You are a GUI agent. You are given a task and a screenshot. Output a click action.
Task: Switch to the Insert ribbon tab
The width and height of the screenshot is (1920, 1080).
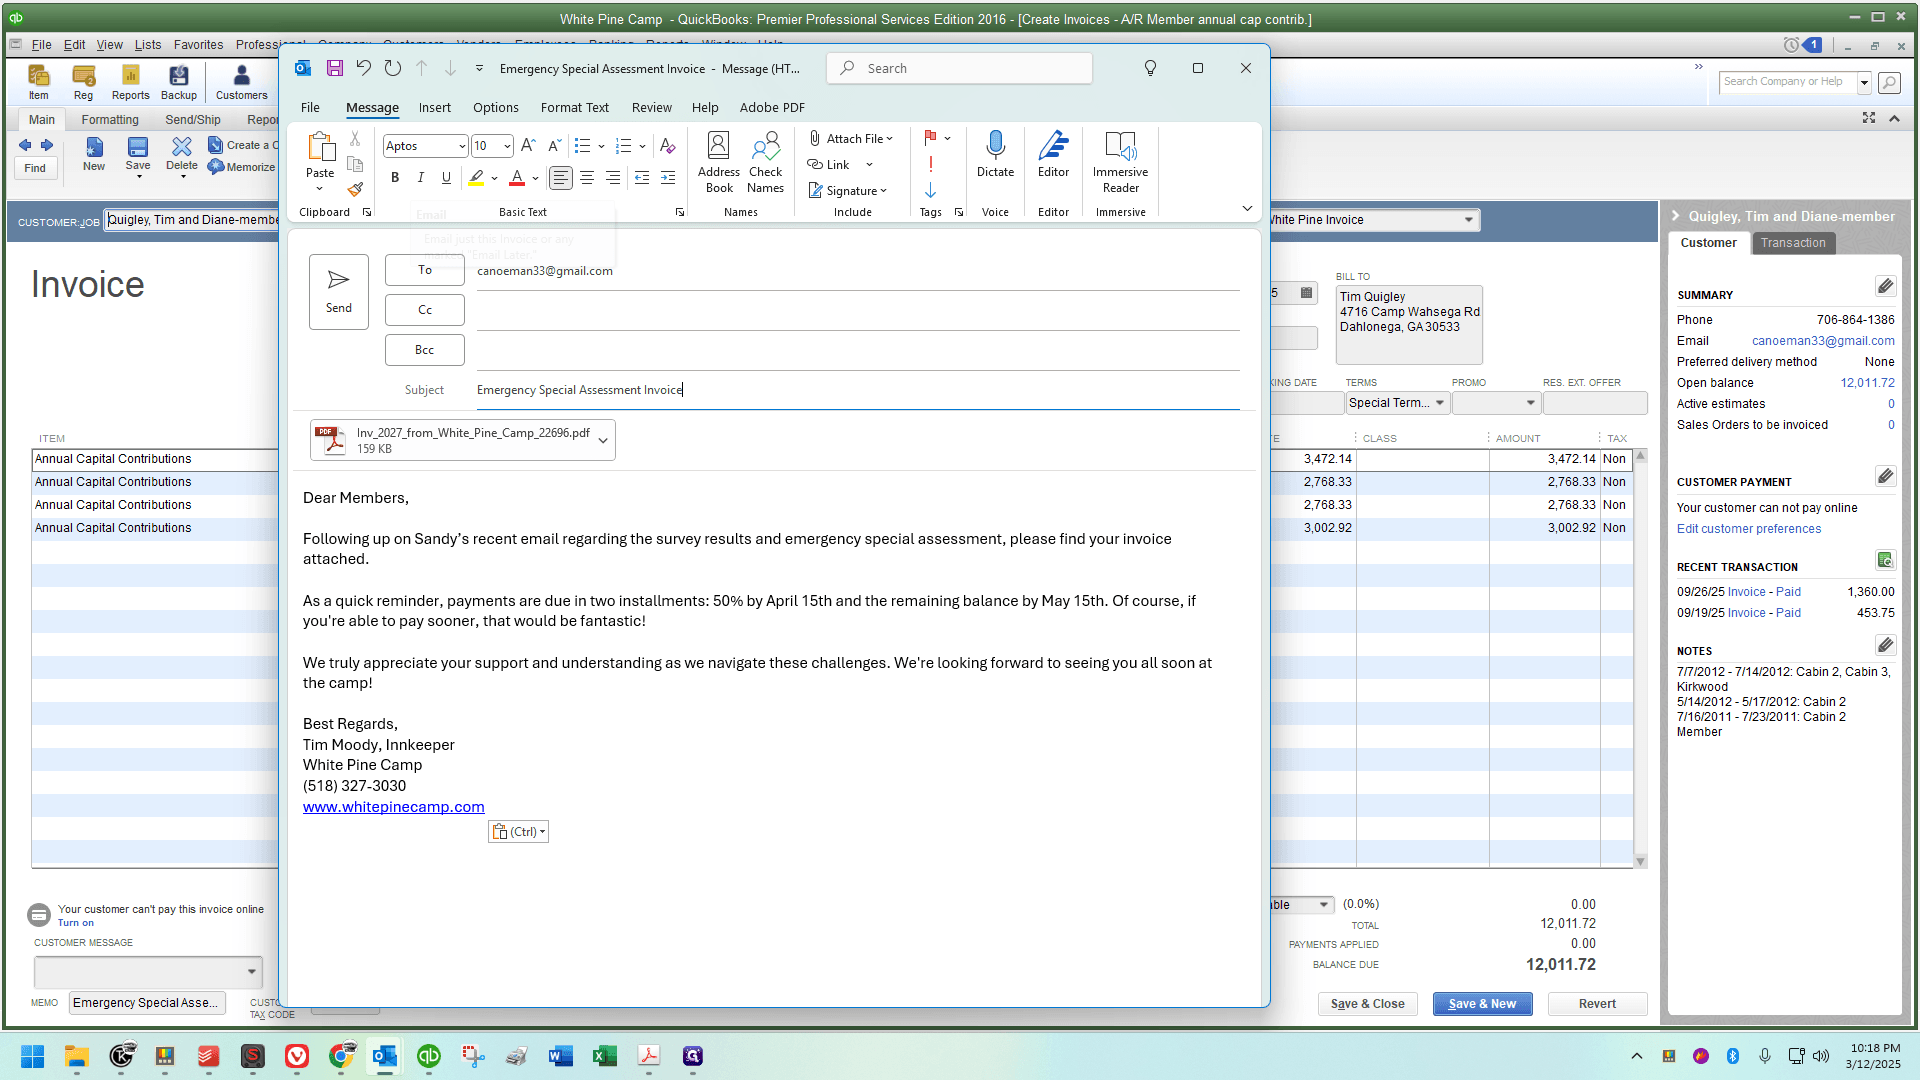pos(434,108)
